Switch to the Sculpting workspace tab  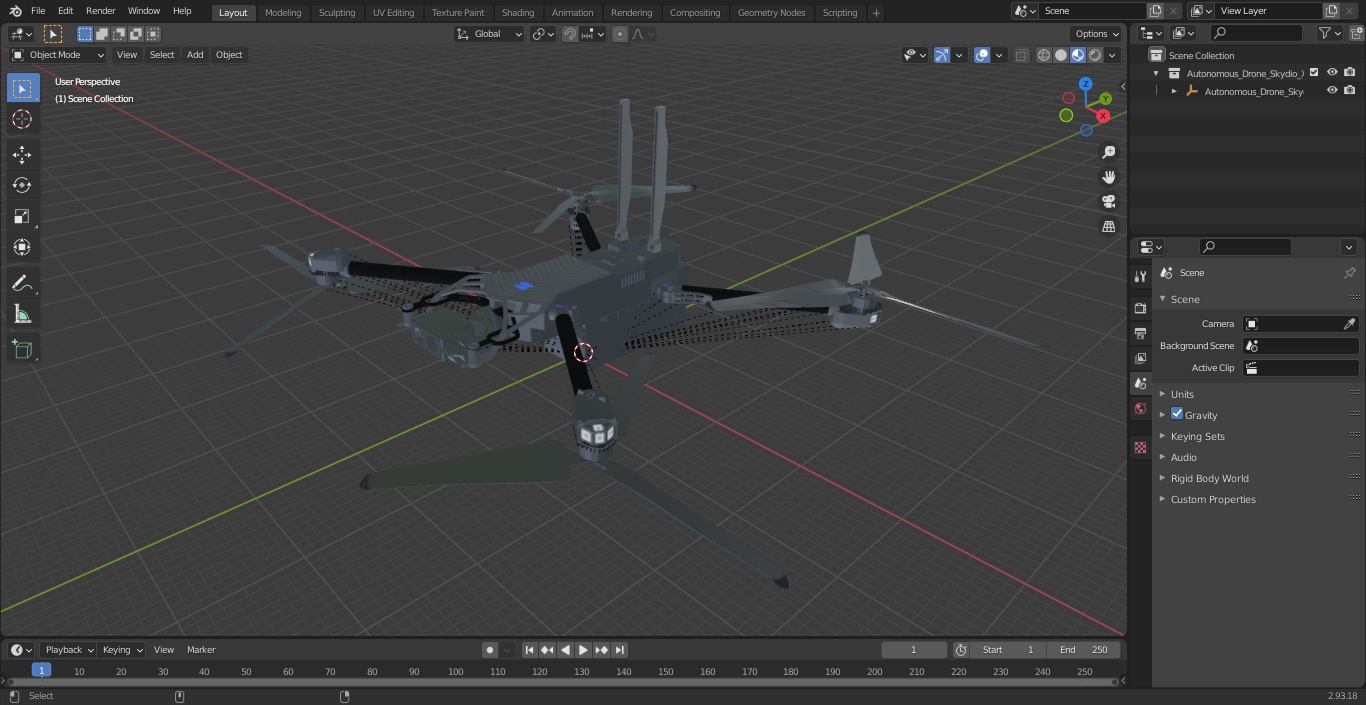point(337,13)
